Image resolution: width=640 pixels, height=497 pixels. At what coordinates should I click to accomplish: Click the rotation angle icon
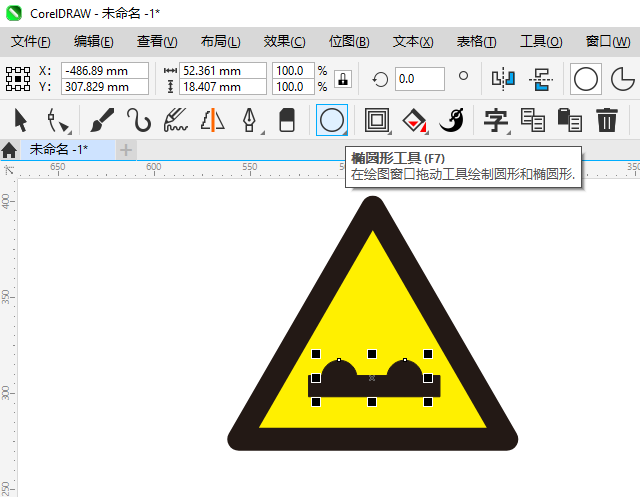[380, 79]
